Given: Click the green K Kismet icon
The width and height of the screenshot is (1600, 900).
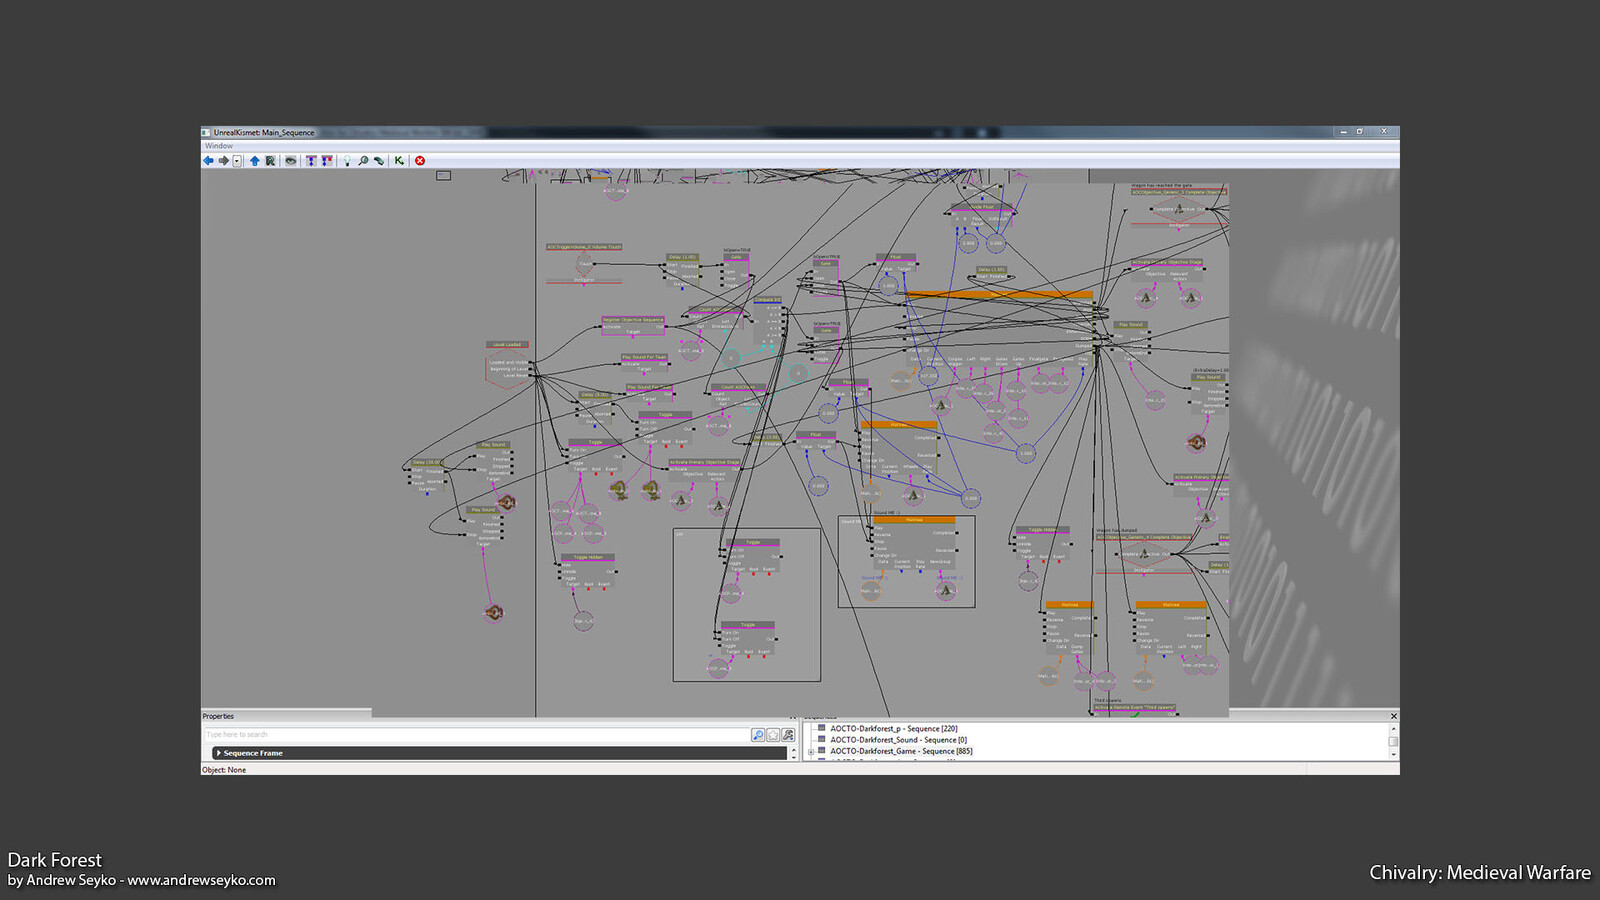Looking at the screenshot, I should tap(399, 160).
